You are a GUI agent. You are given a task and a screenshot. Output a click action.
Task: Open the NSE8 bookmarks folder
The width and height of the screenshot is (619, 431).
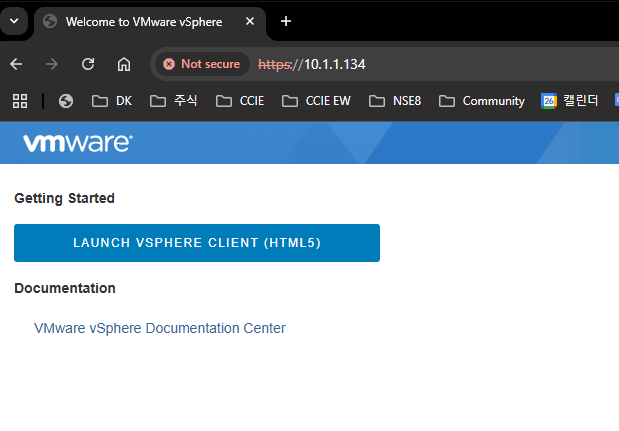[395, 101]
